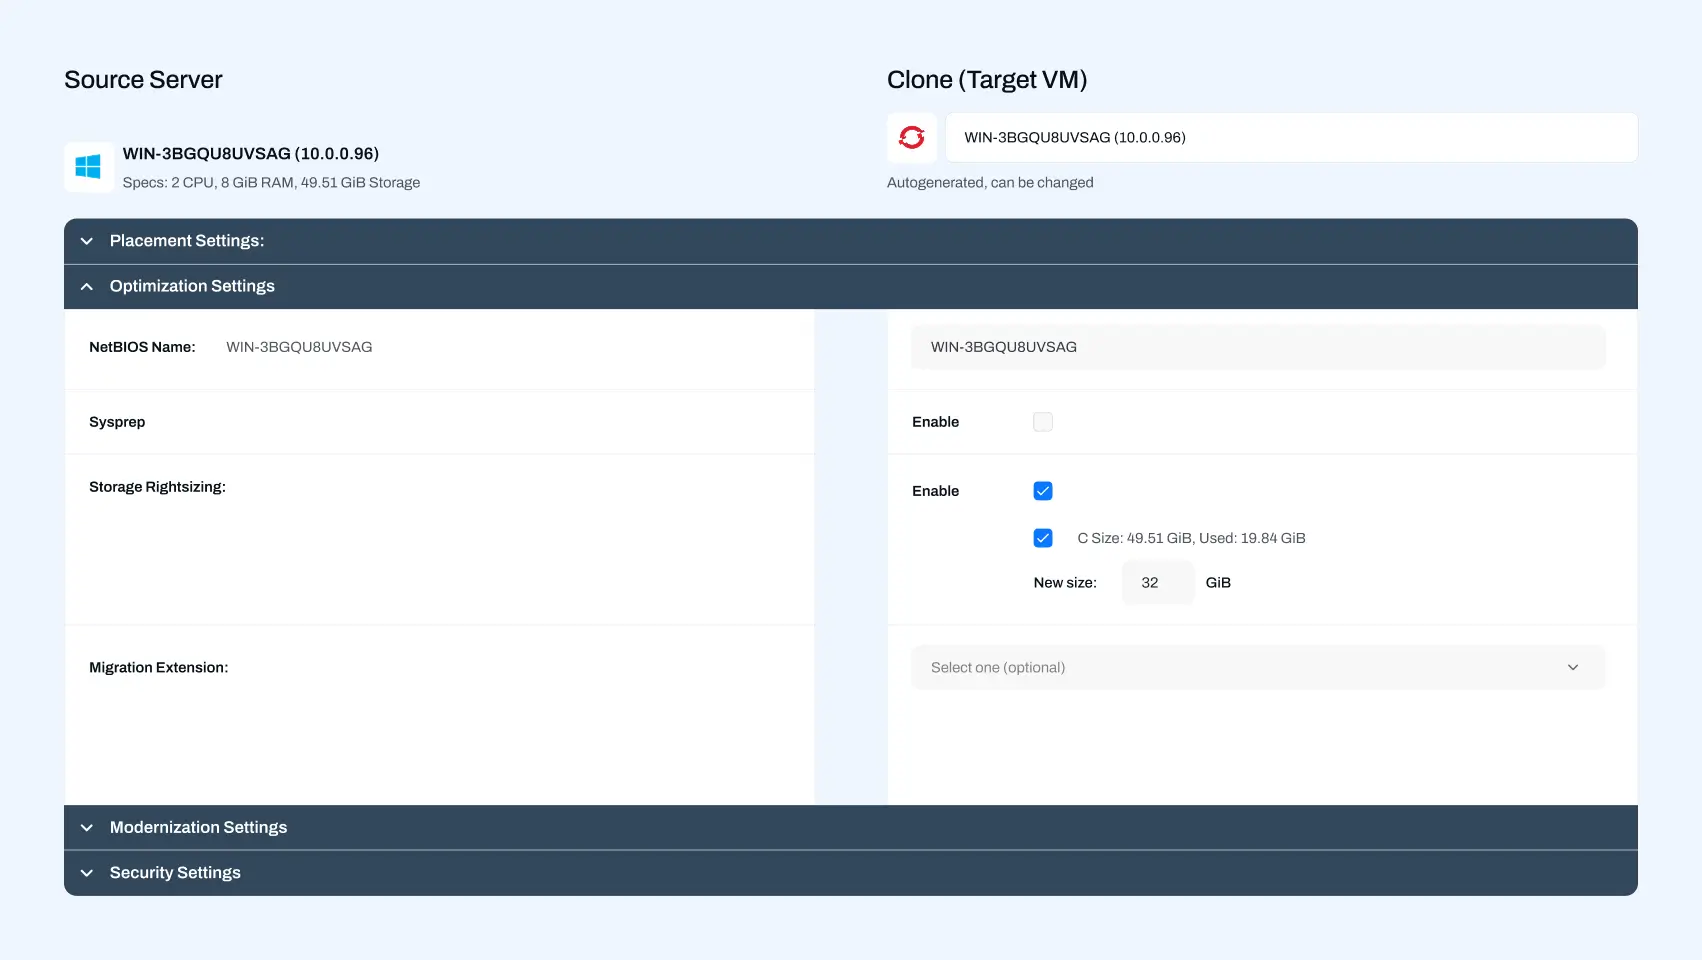Edit the clone target VM name field
The image size is (1702, 960).
tap(1290, 138)
